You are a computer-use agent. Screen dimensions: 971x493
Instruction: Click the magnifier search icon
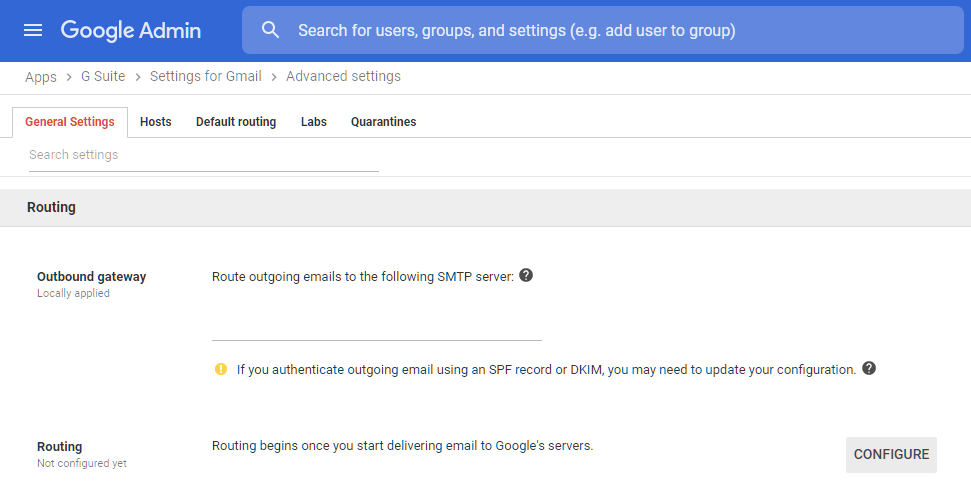[x=270, y=30]
